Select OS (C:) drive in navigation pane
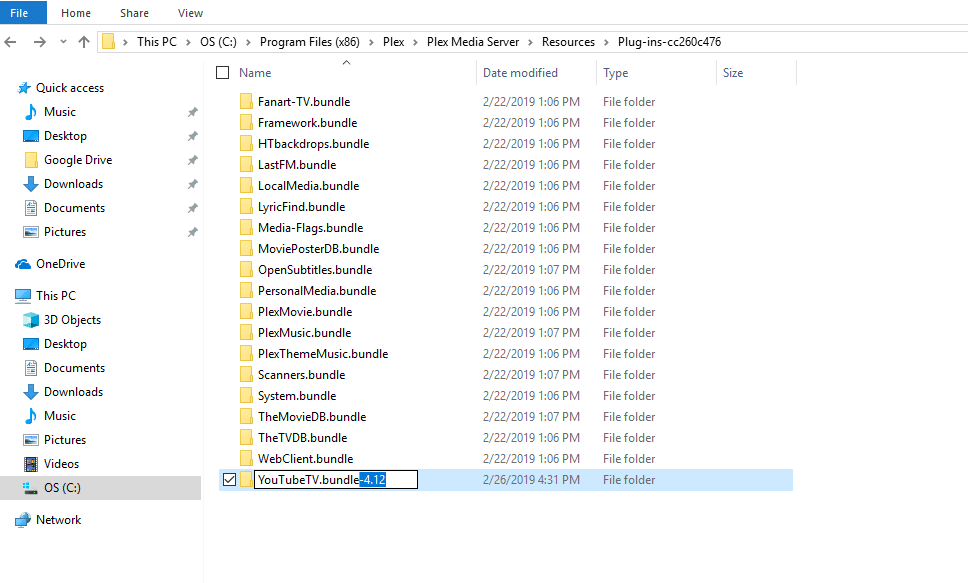Viewport: 968px width, 583px height. point(62,488)
